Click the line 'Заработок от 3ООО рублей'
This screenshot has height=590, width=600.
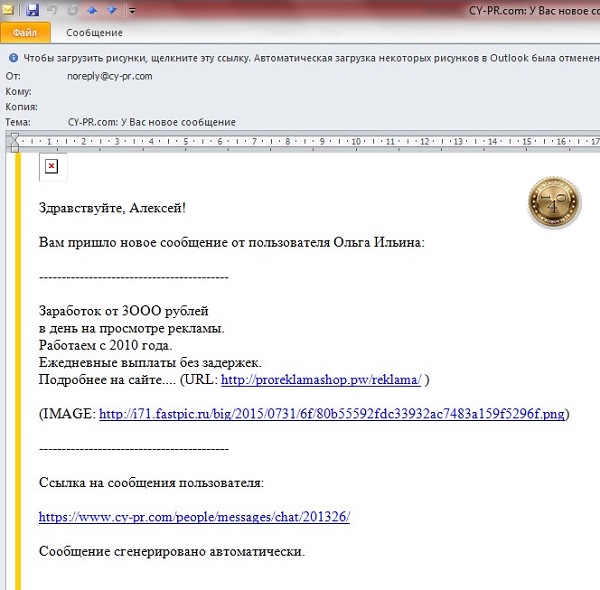(x=124, y=311)
